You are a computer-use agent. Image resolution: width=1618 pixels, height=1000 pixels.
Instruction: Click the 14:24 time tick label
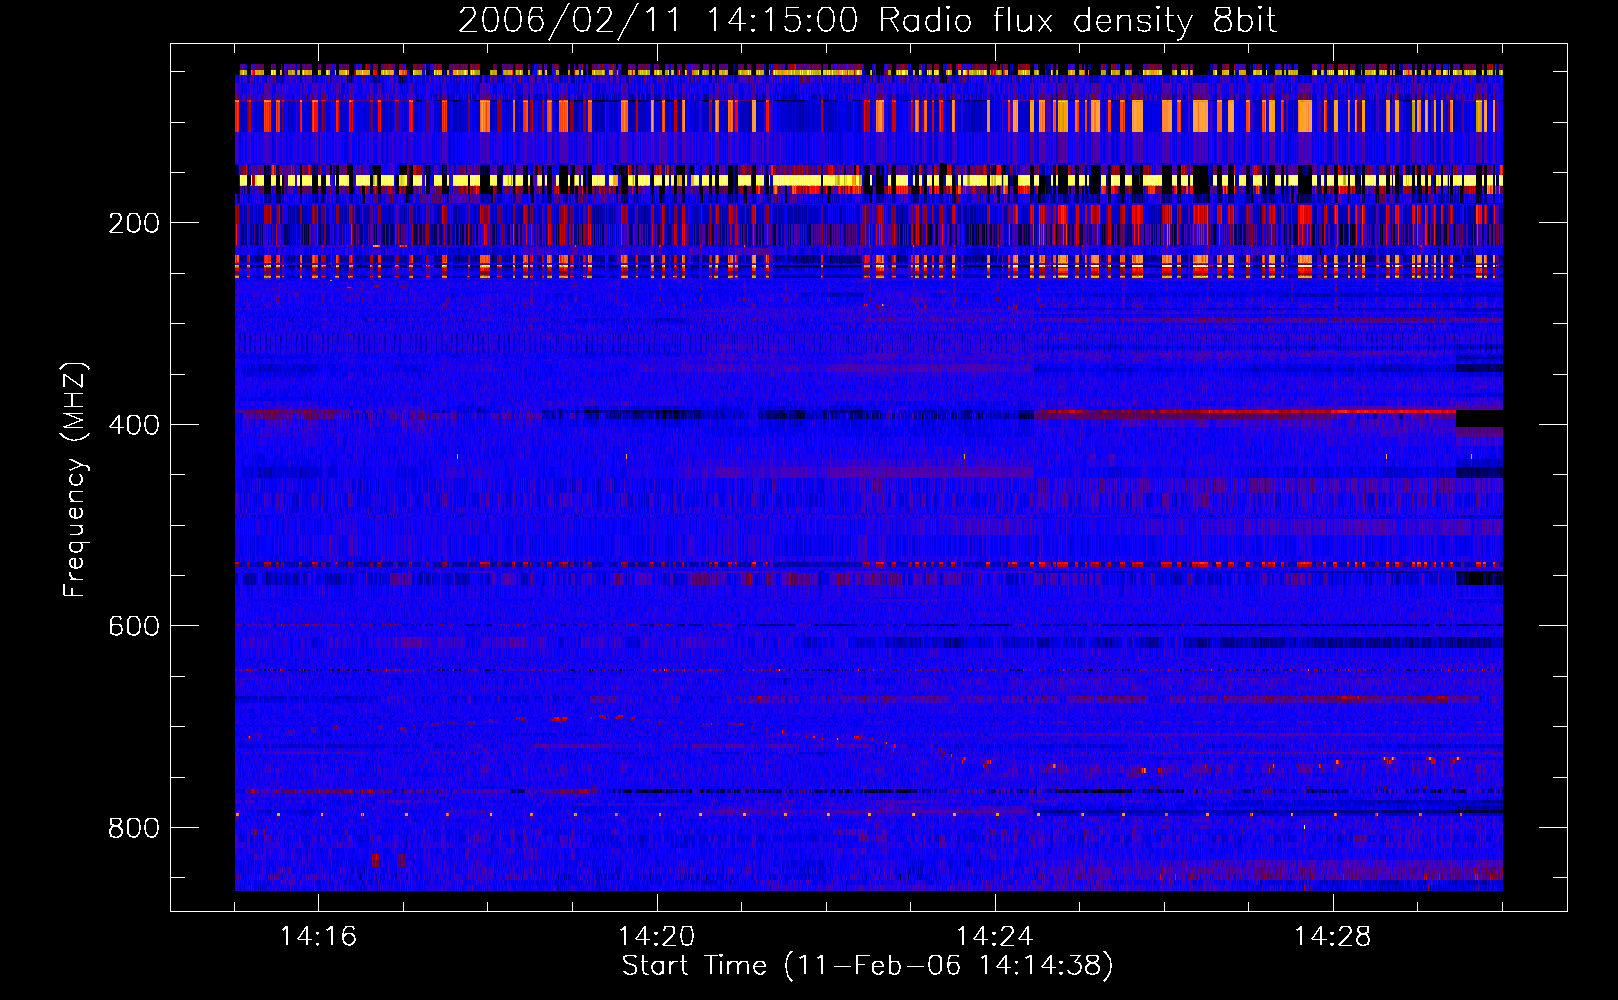click(994, 936)
